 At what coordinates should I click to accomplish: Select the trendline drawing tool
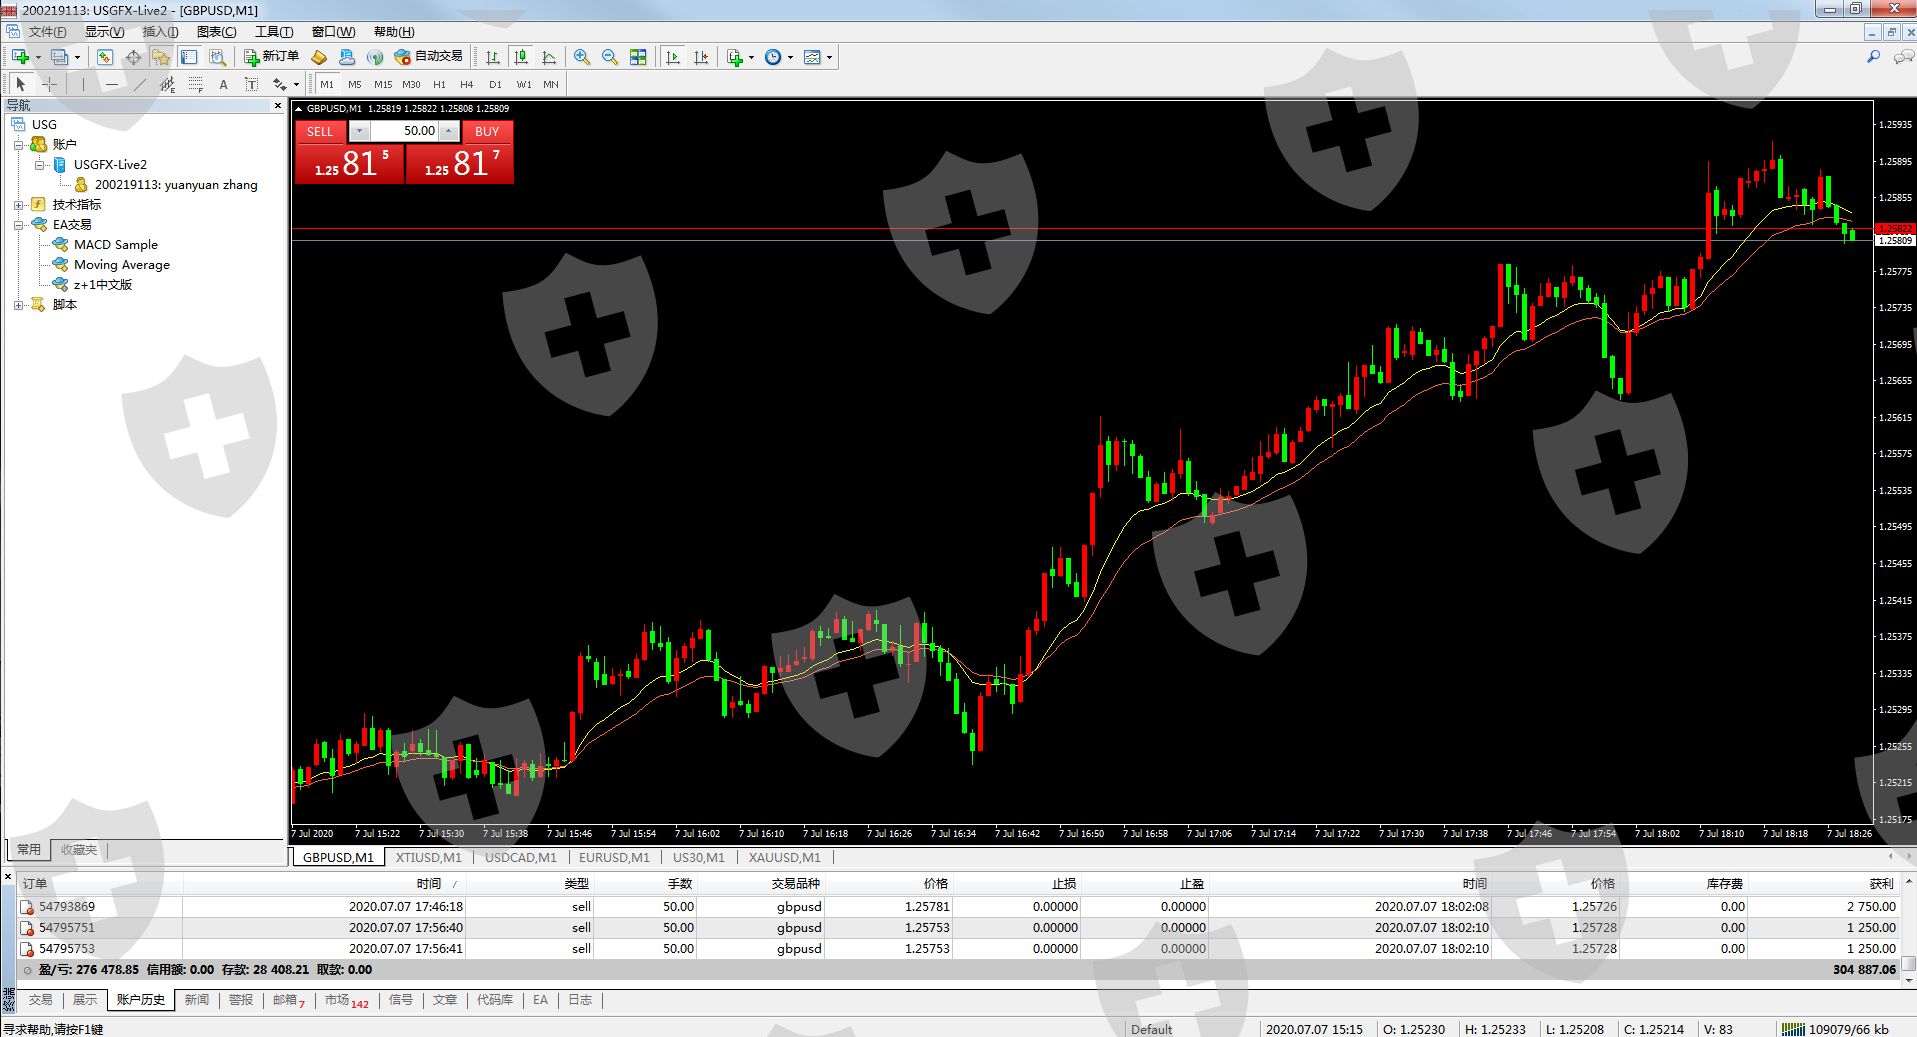coord(140,85)
